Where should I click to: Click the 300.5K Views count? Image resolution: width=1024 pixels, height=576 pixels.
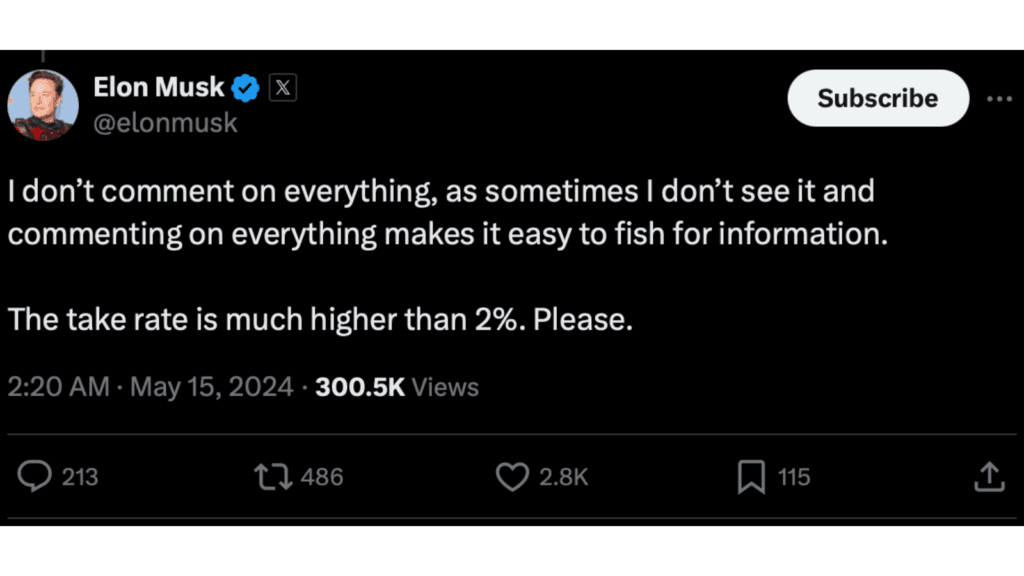397,387
